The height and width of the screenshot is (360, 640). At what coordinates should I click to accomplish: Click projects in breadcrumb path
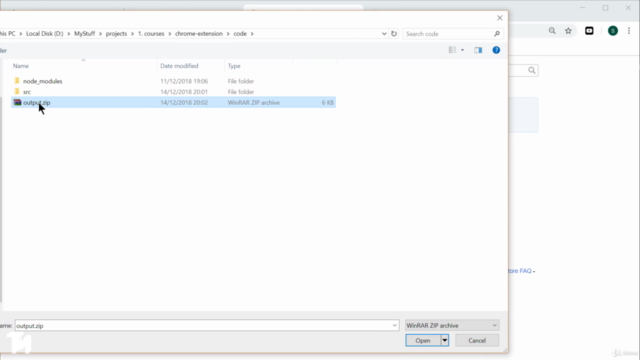click(x=116, y=34)
